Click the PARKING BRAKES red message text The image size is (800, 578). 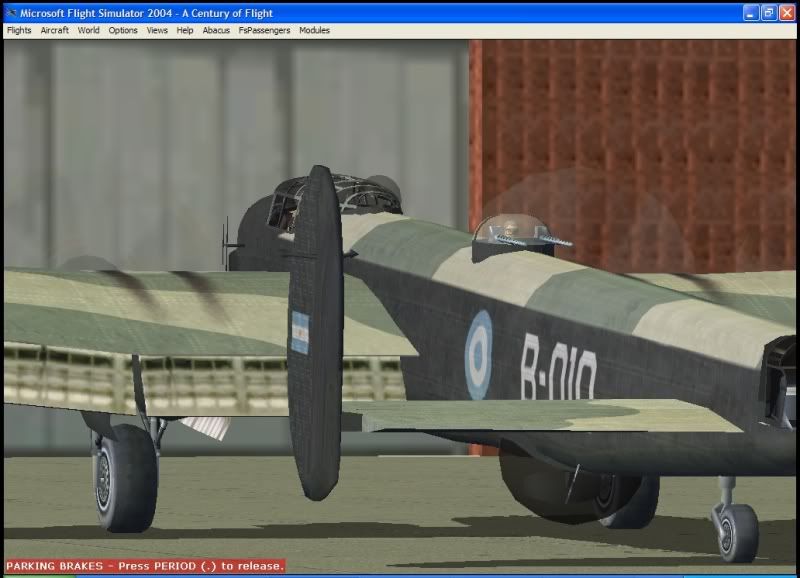click(x=145, y=566)
